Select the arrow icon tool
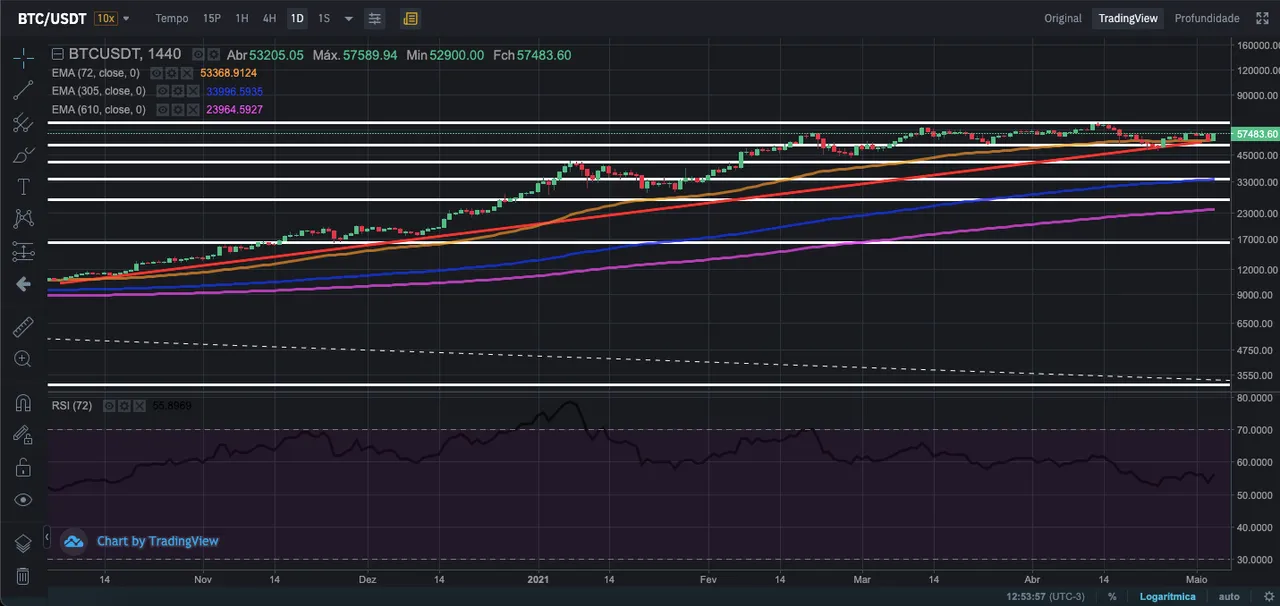This screenshot has width=1280, height=606. tap(23, 284)
